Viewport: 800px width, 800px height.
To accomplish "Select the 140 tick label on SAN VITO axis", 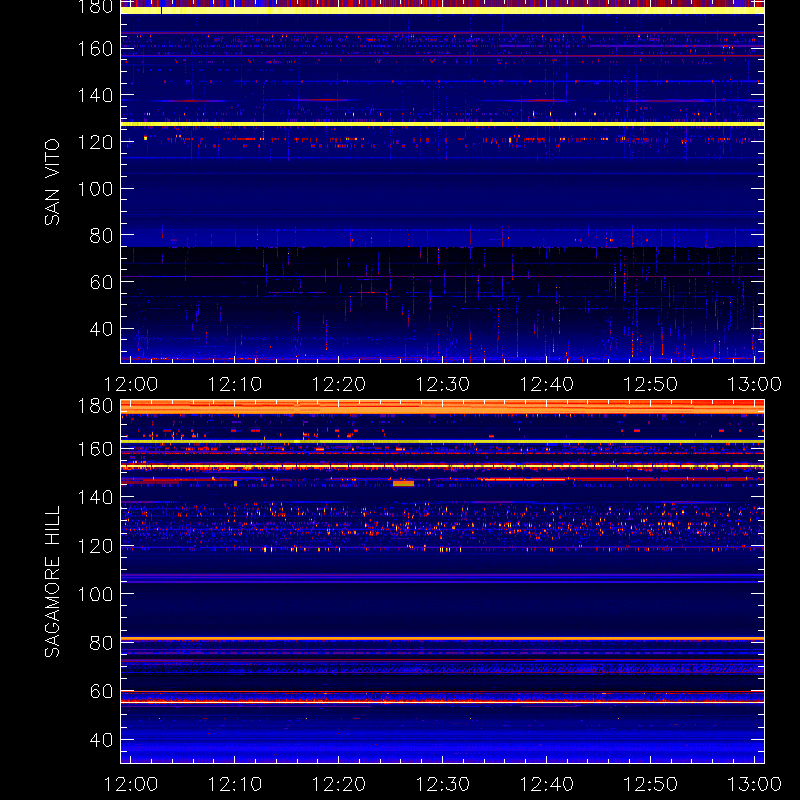I will tap(95, 95).
